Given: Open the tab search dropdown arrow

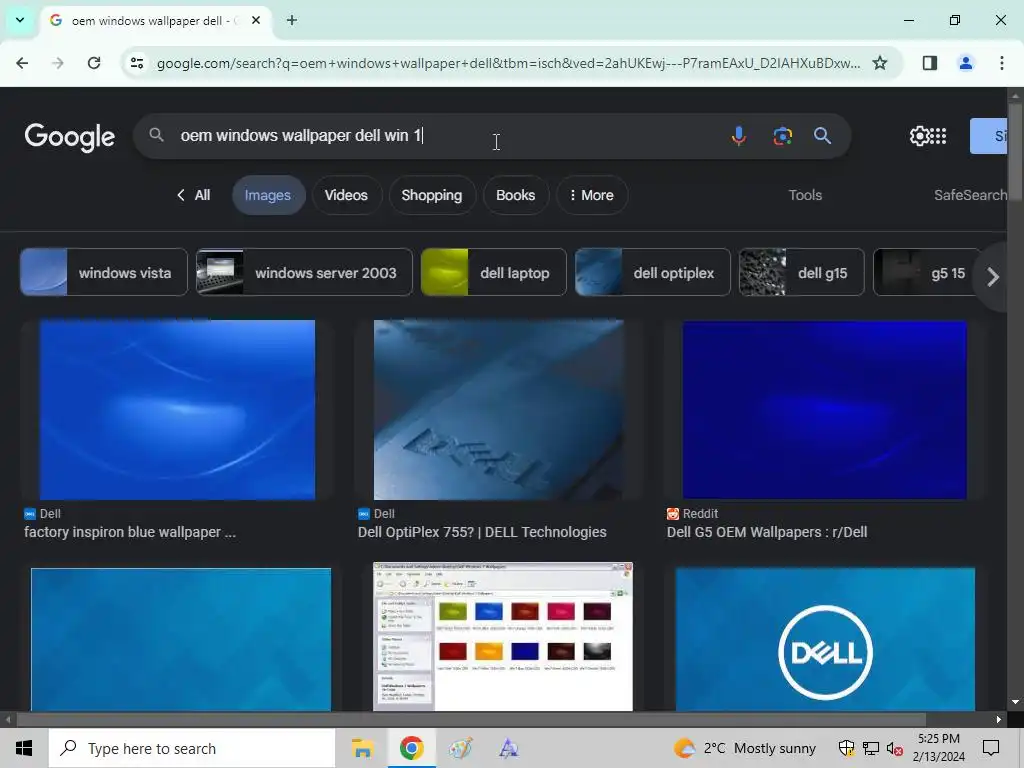Looking at the screenshot, I should click(20, 20).
